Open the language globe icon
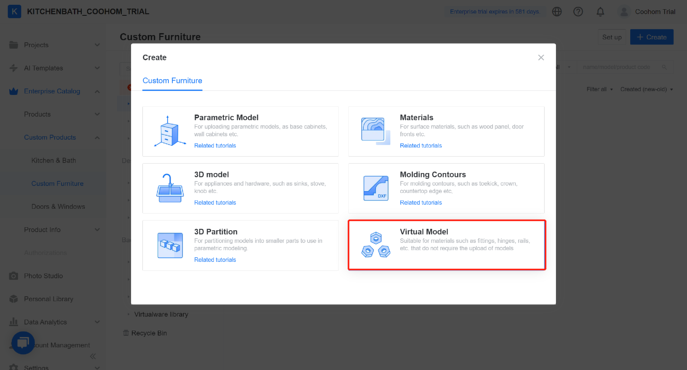Image resolution: width=687 pixels, height=370 pixels. pyautogui.click(x=557, y=12)
